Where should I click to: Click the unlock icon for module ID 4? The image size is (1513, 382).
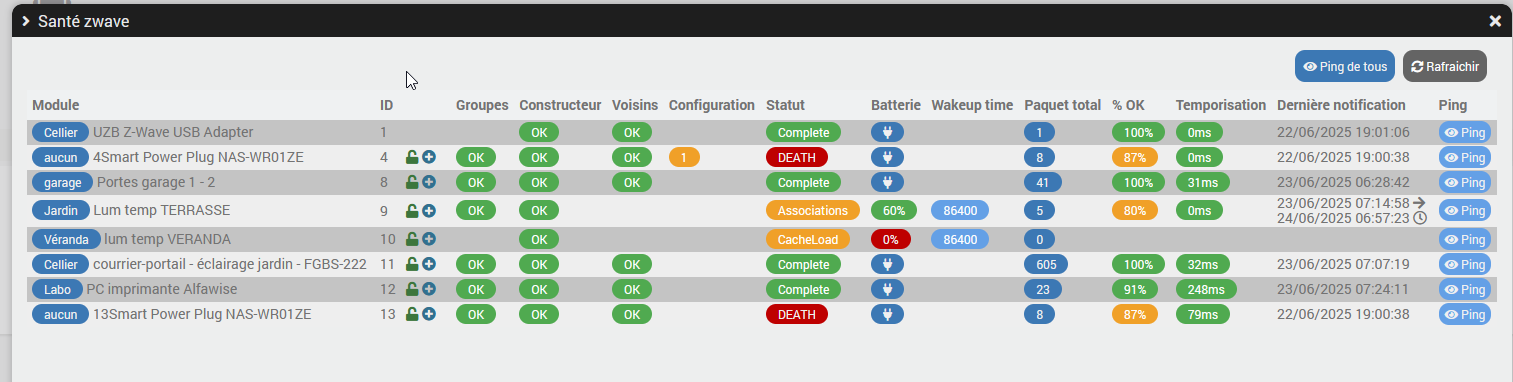412,157
